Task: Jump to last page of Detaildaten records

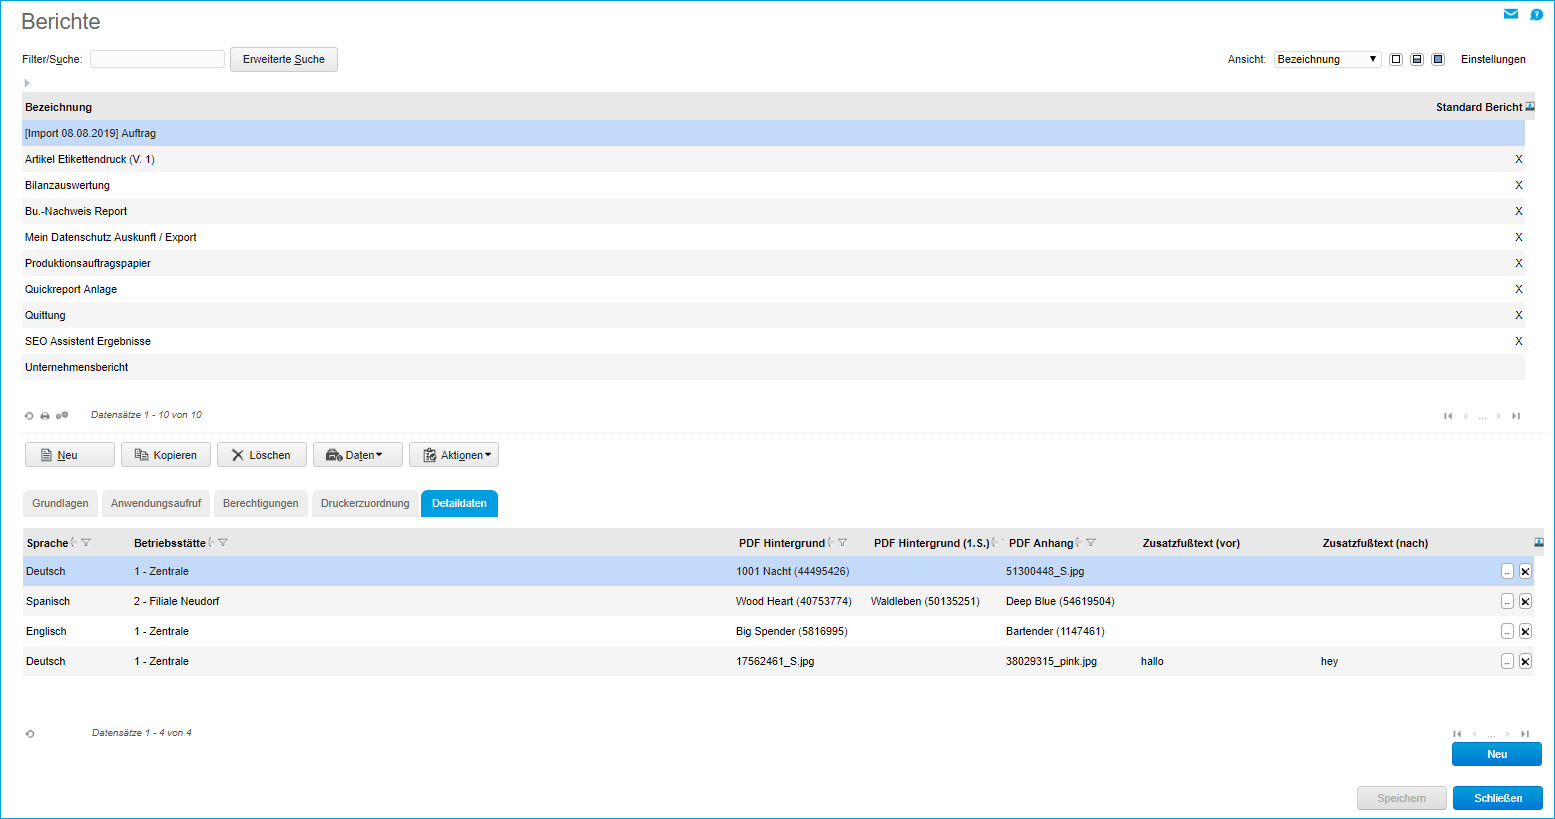Action: click(1525, 734)
